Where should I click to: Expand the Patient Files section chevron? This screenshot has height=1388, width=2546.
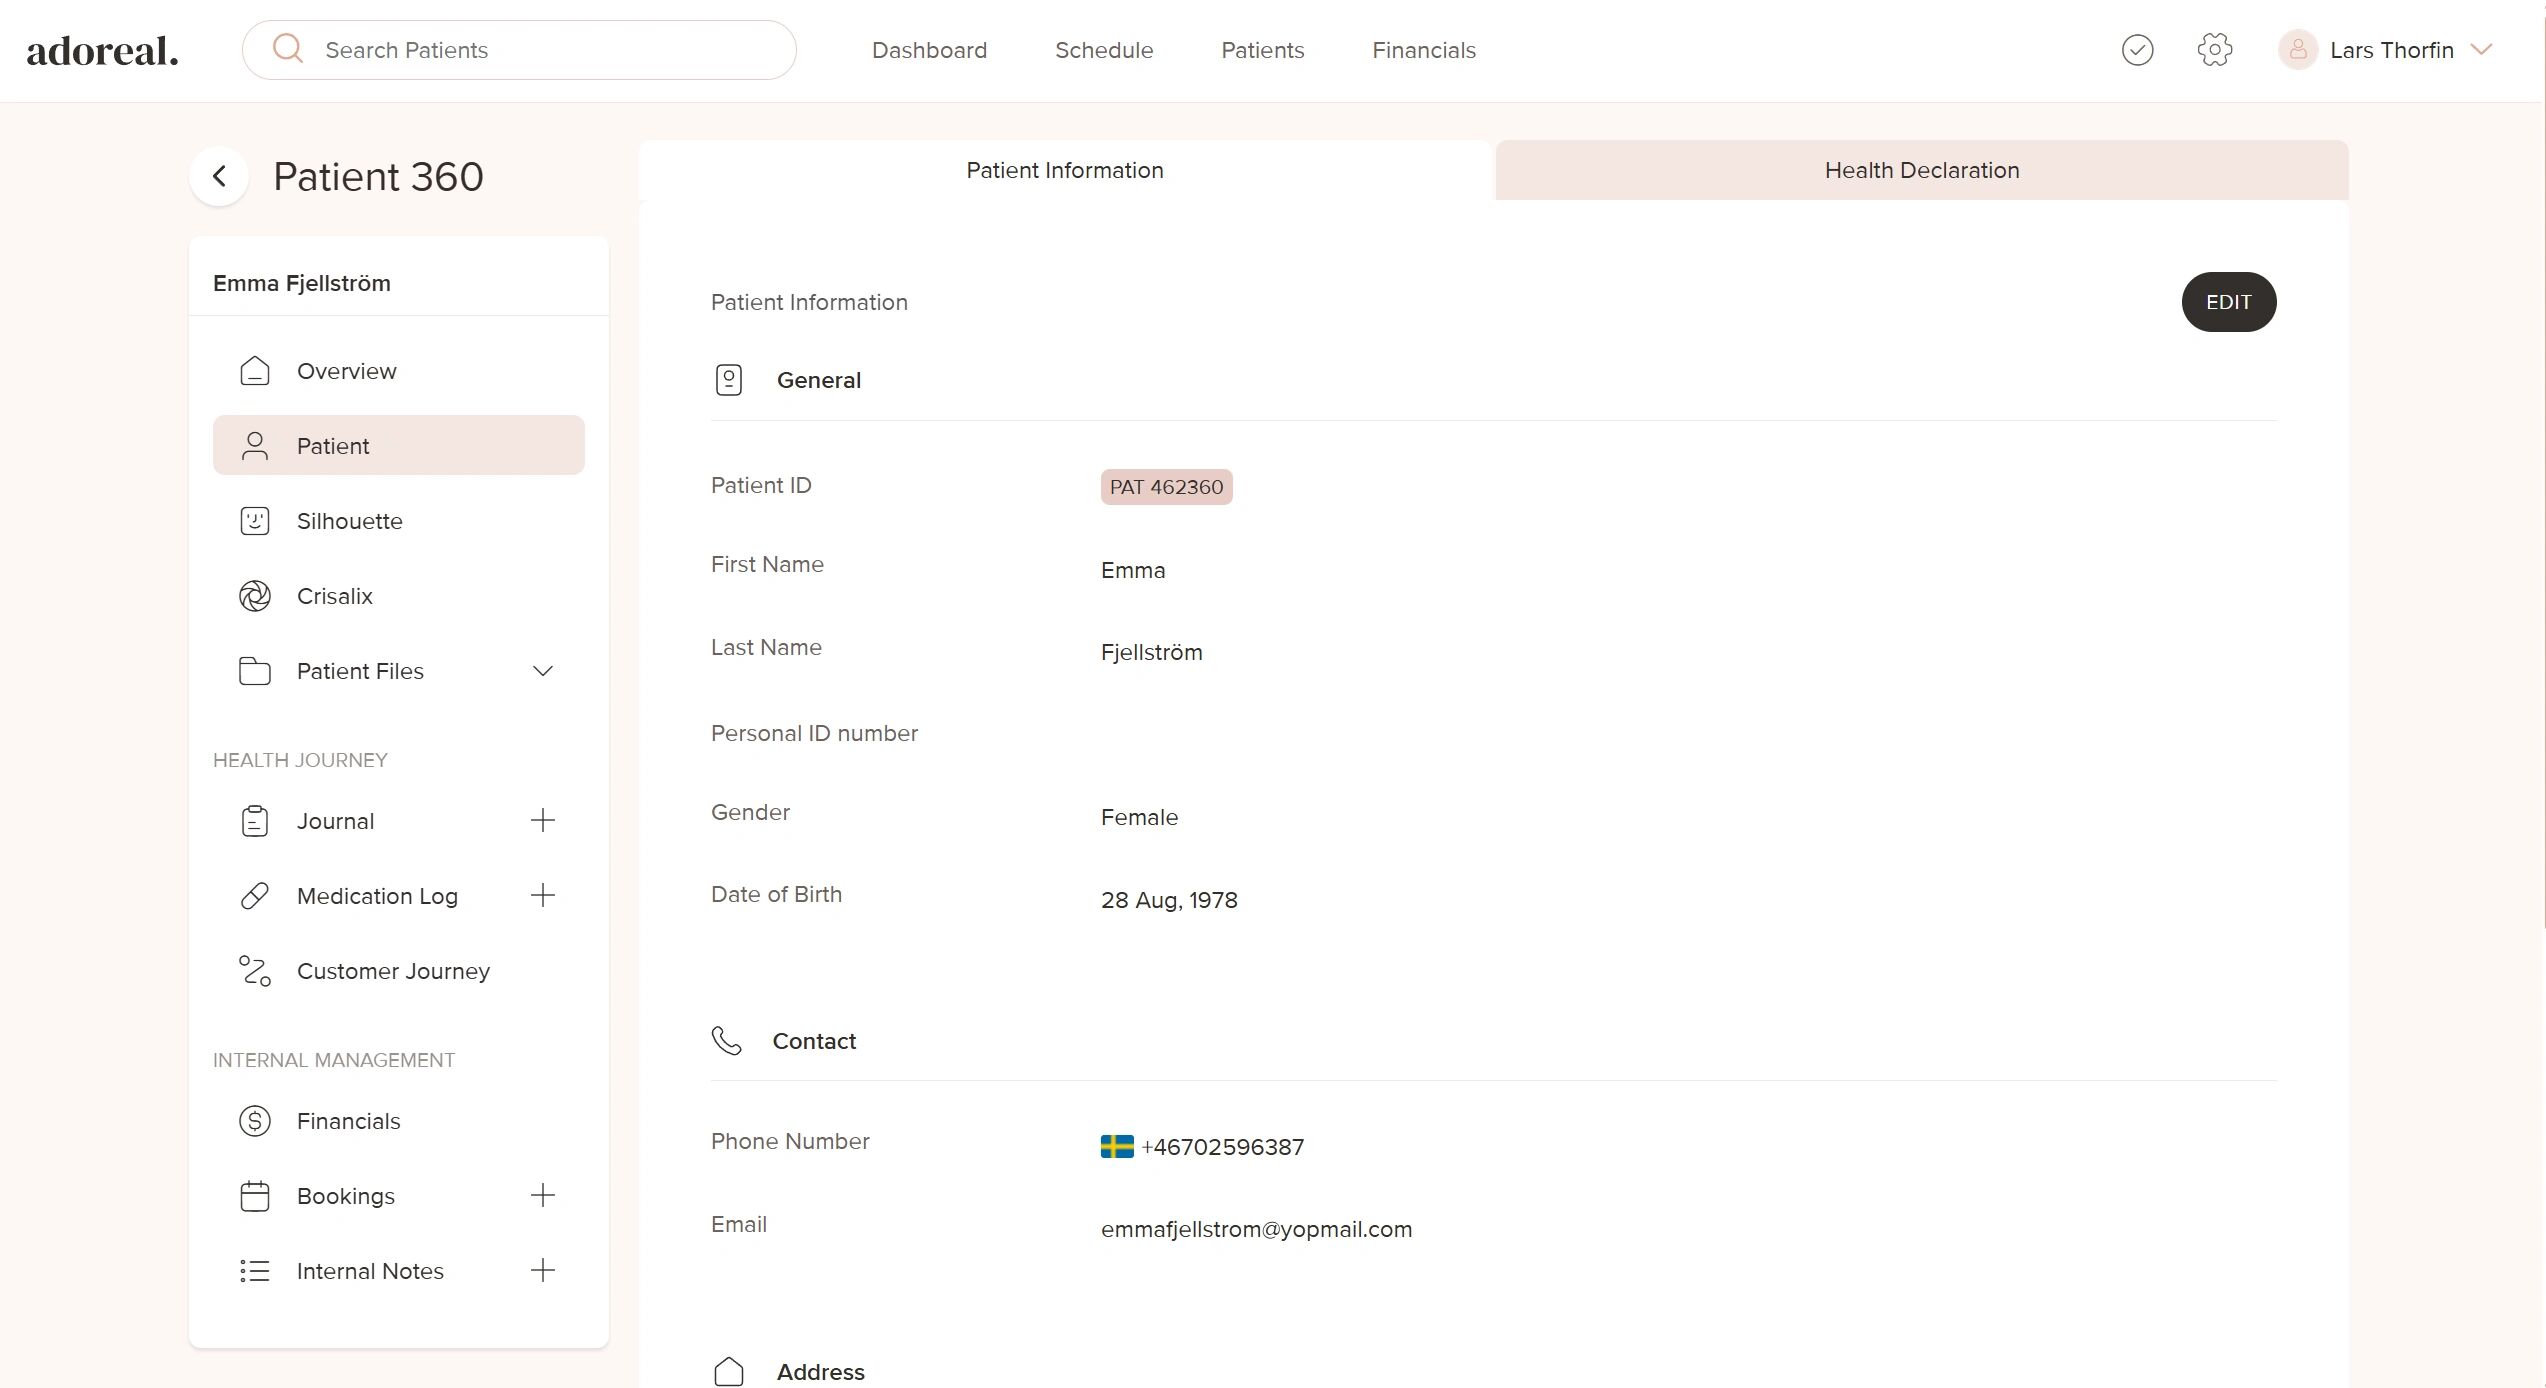(542, 671)
